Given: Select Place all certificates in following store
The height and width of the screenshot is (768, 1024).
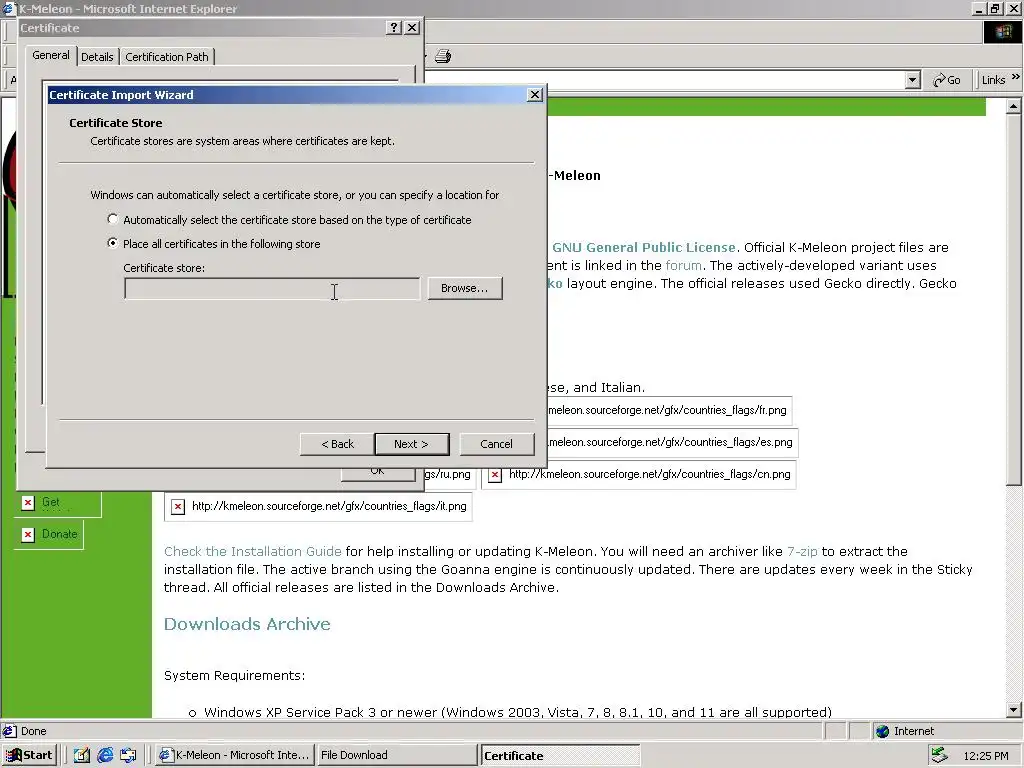Looking at the screenshot, I should tap(113, 243).
